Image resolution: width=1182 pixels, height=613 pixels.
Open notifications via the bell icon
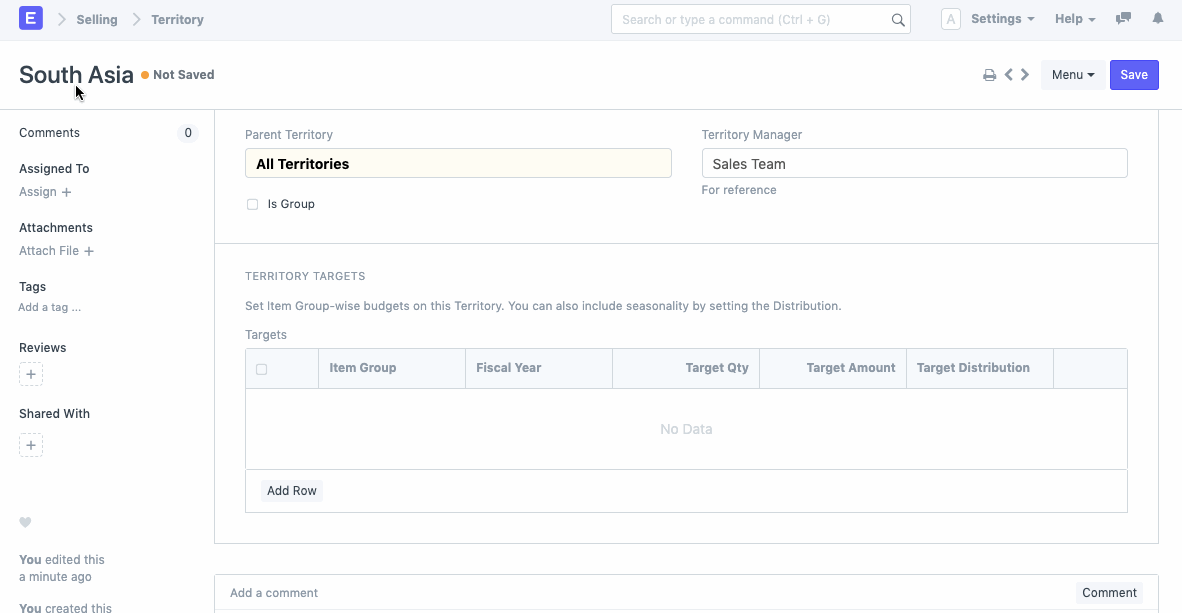click(1158, 18)
